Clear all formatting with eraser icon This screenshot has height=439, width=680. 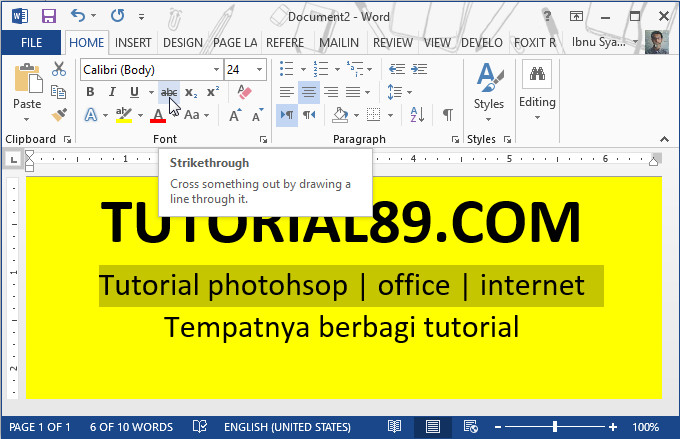click(x=244, y=92)
